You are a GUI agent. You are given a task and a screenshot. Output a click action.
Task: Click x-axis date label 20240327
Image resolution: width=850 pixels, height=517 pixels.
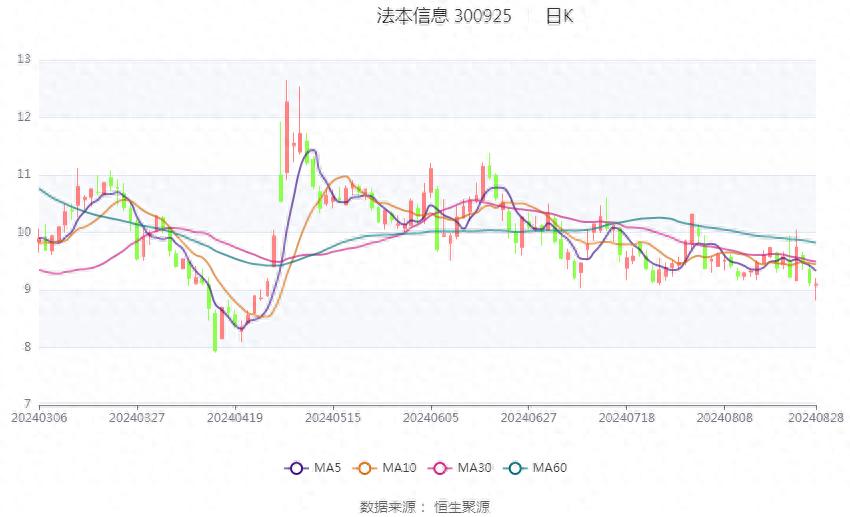137,418
